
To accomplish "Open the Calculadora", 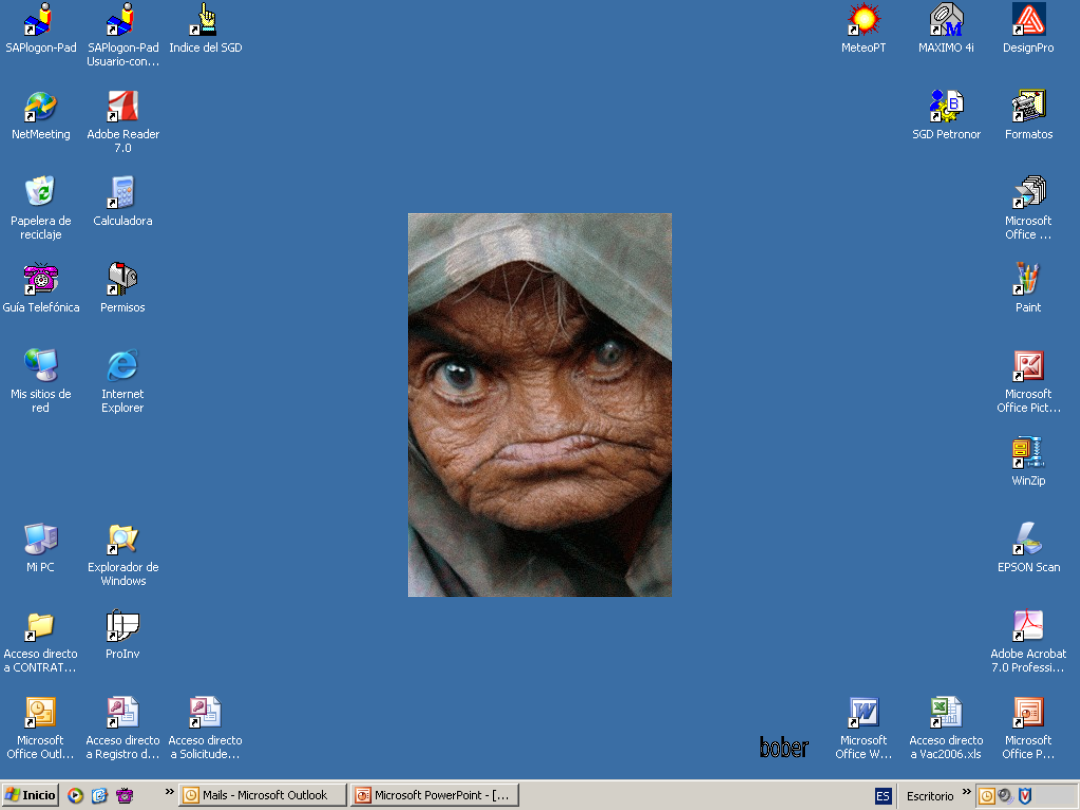I will point(123,190).
